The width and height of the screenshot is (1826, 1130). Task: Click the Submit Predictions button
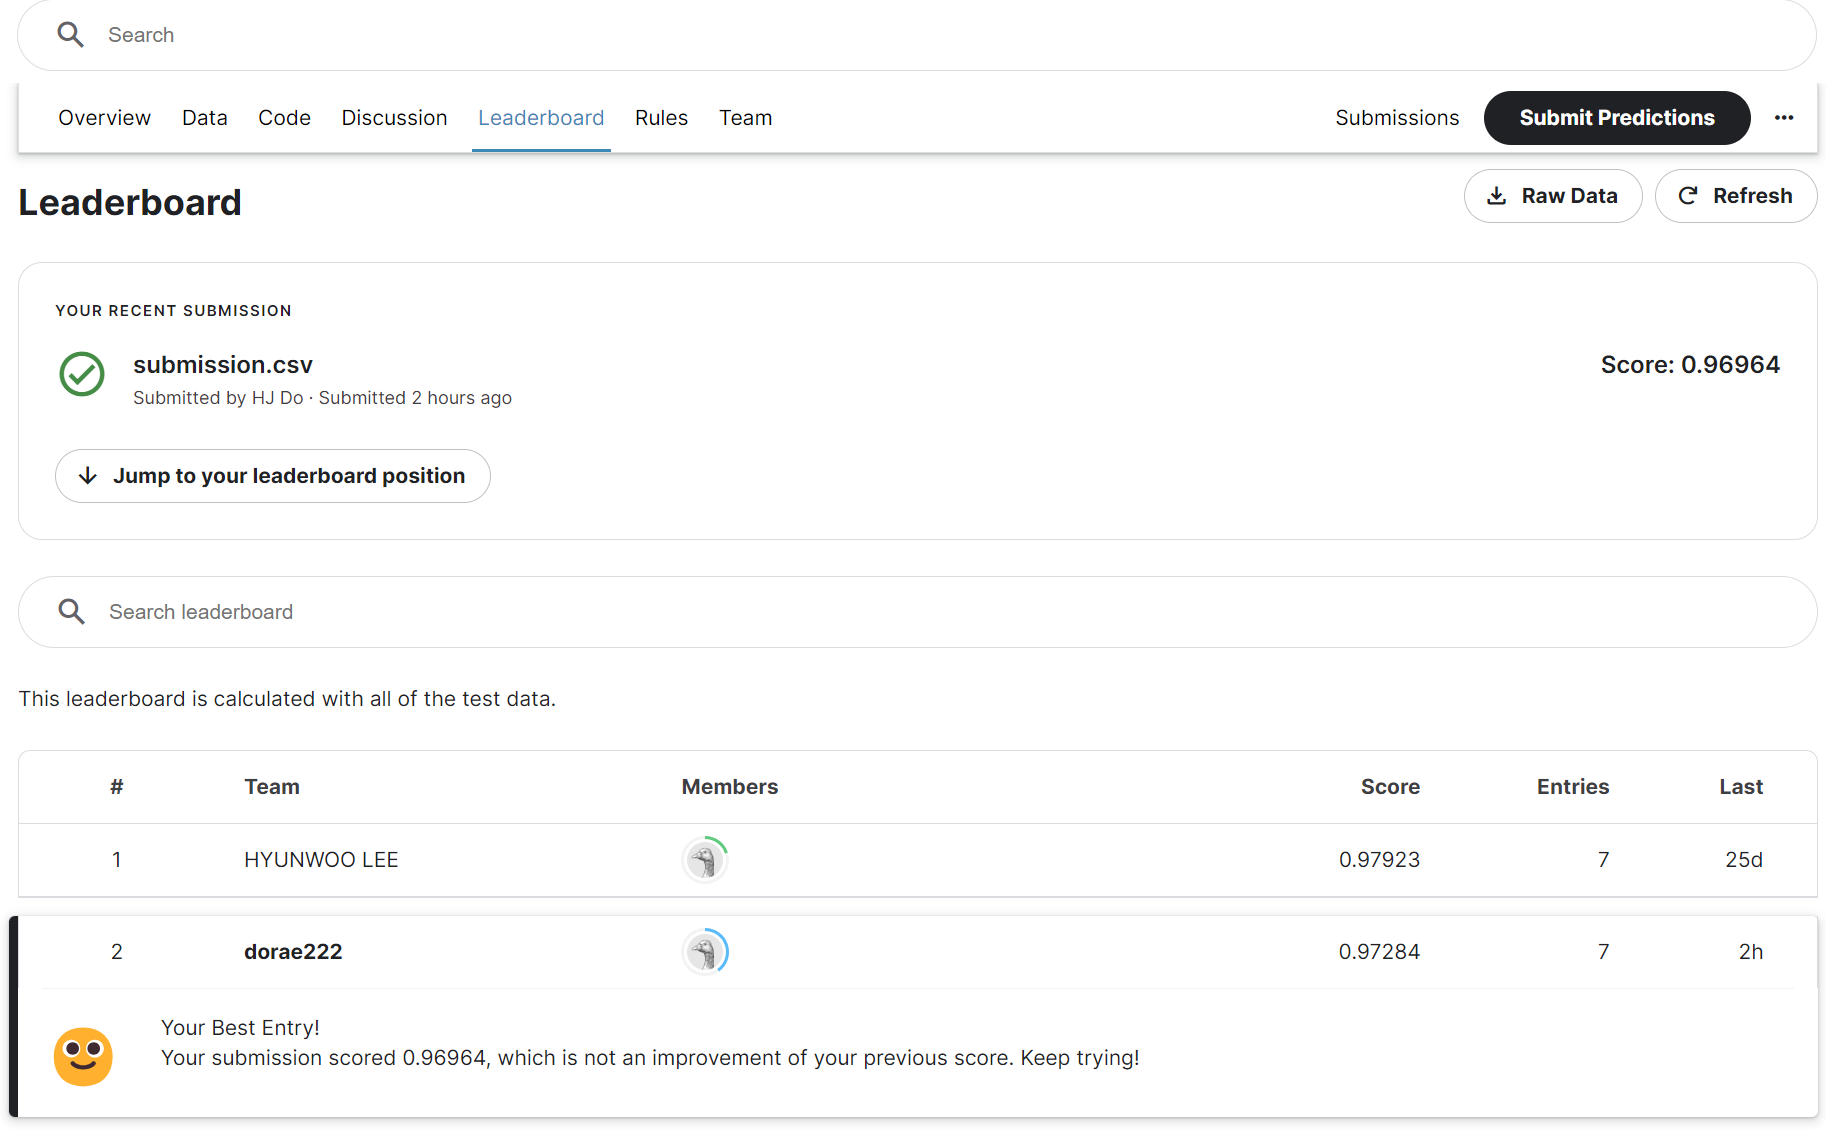tap(1617, 118)
